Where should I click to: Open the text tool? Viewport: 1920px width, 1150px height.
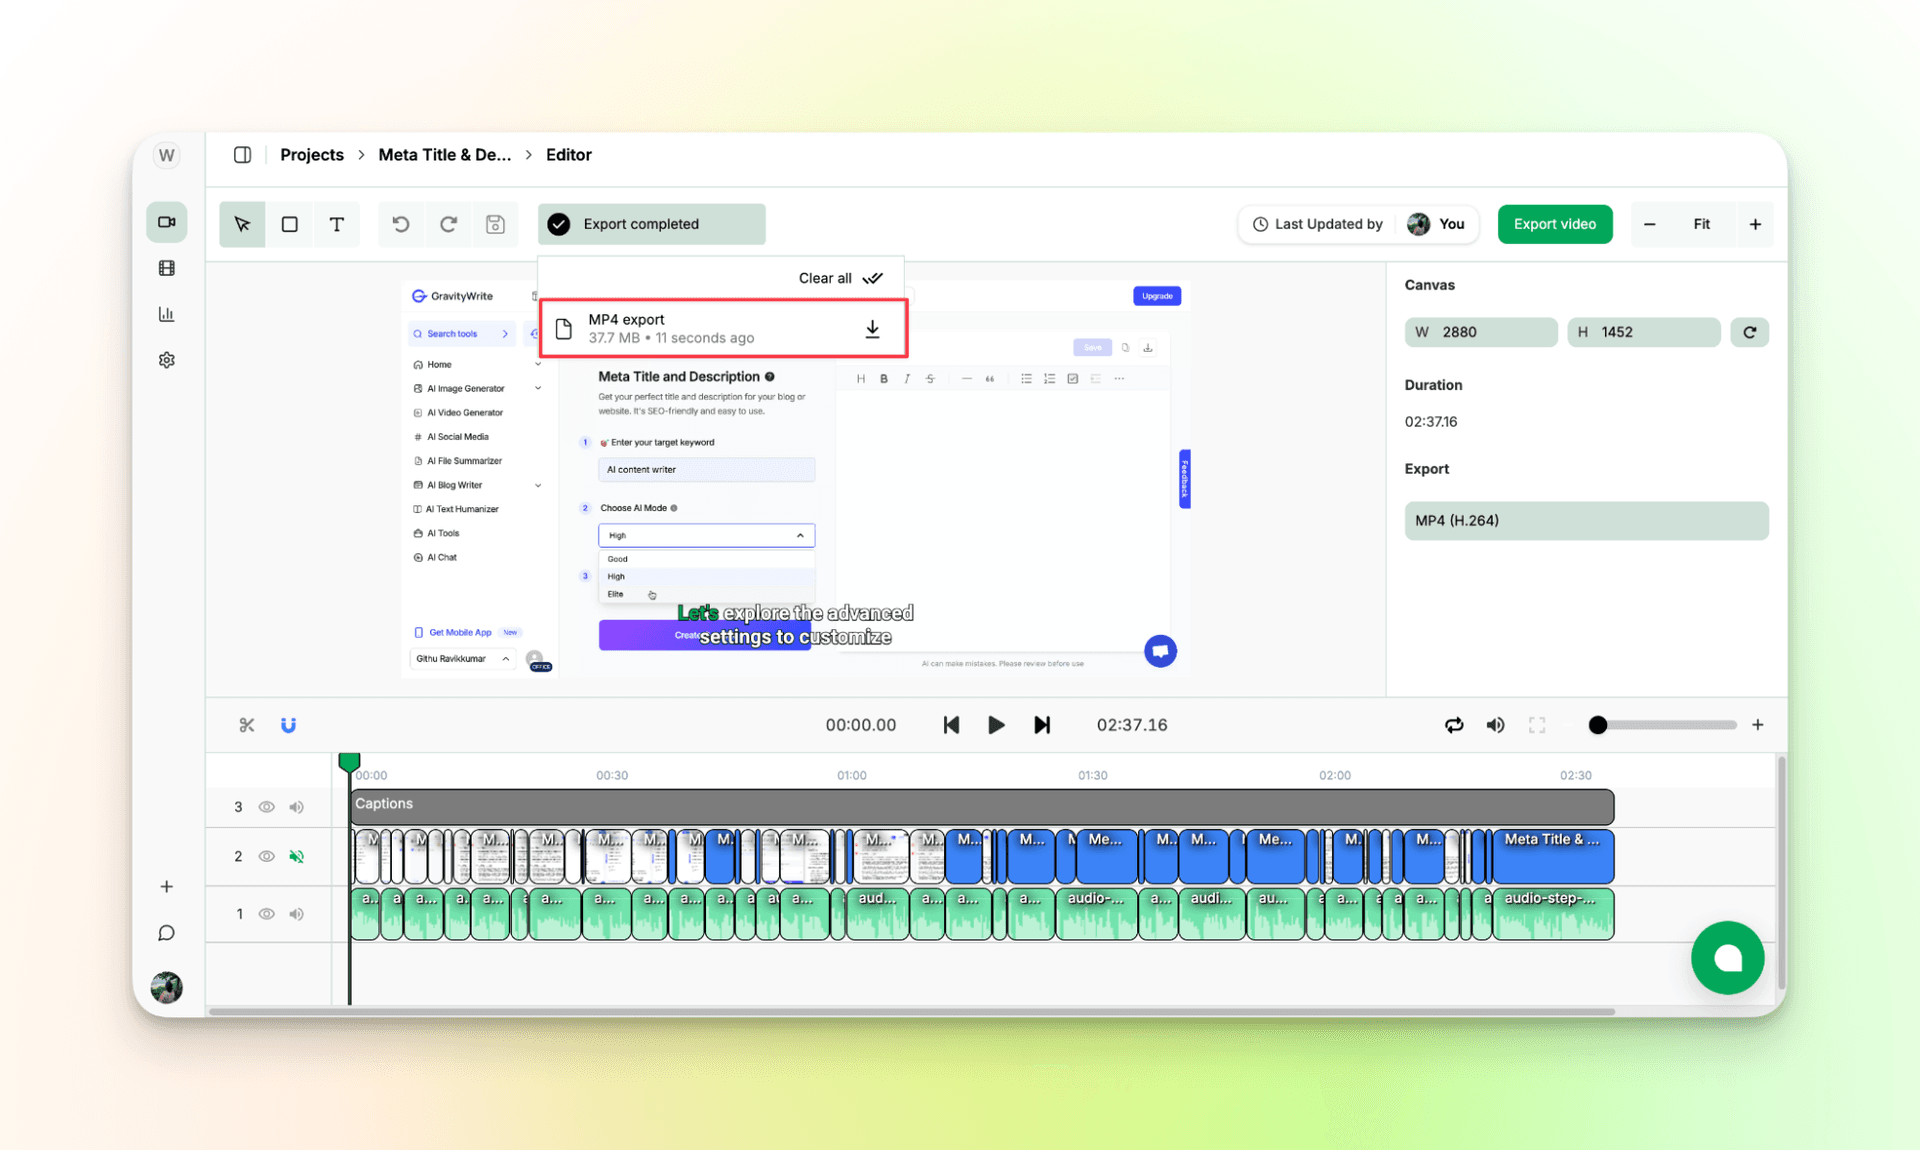point(337,224)
